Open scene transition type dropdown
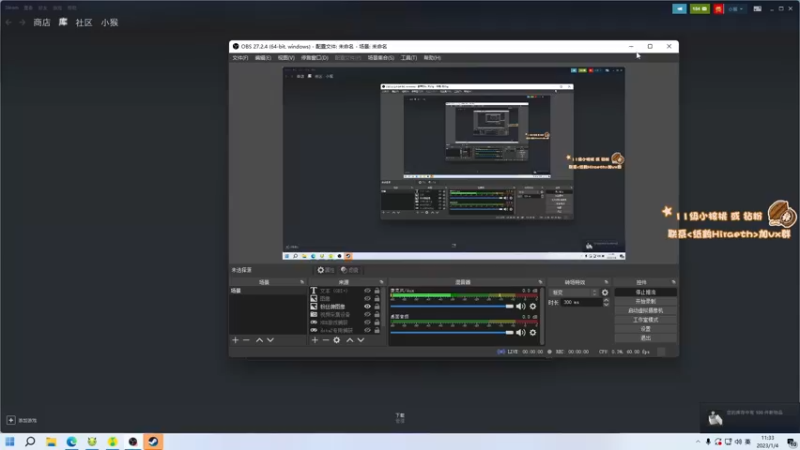This screenshot has height=450, width=800. [x=573, y=292]
